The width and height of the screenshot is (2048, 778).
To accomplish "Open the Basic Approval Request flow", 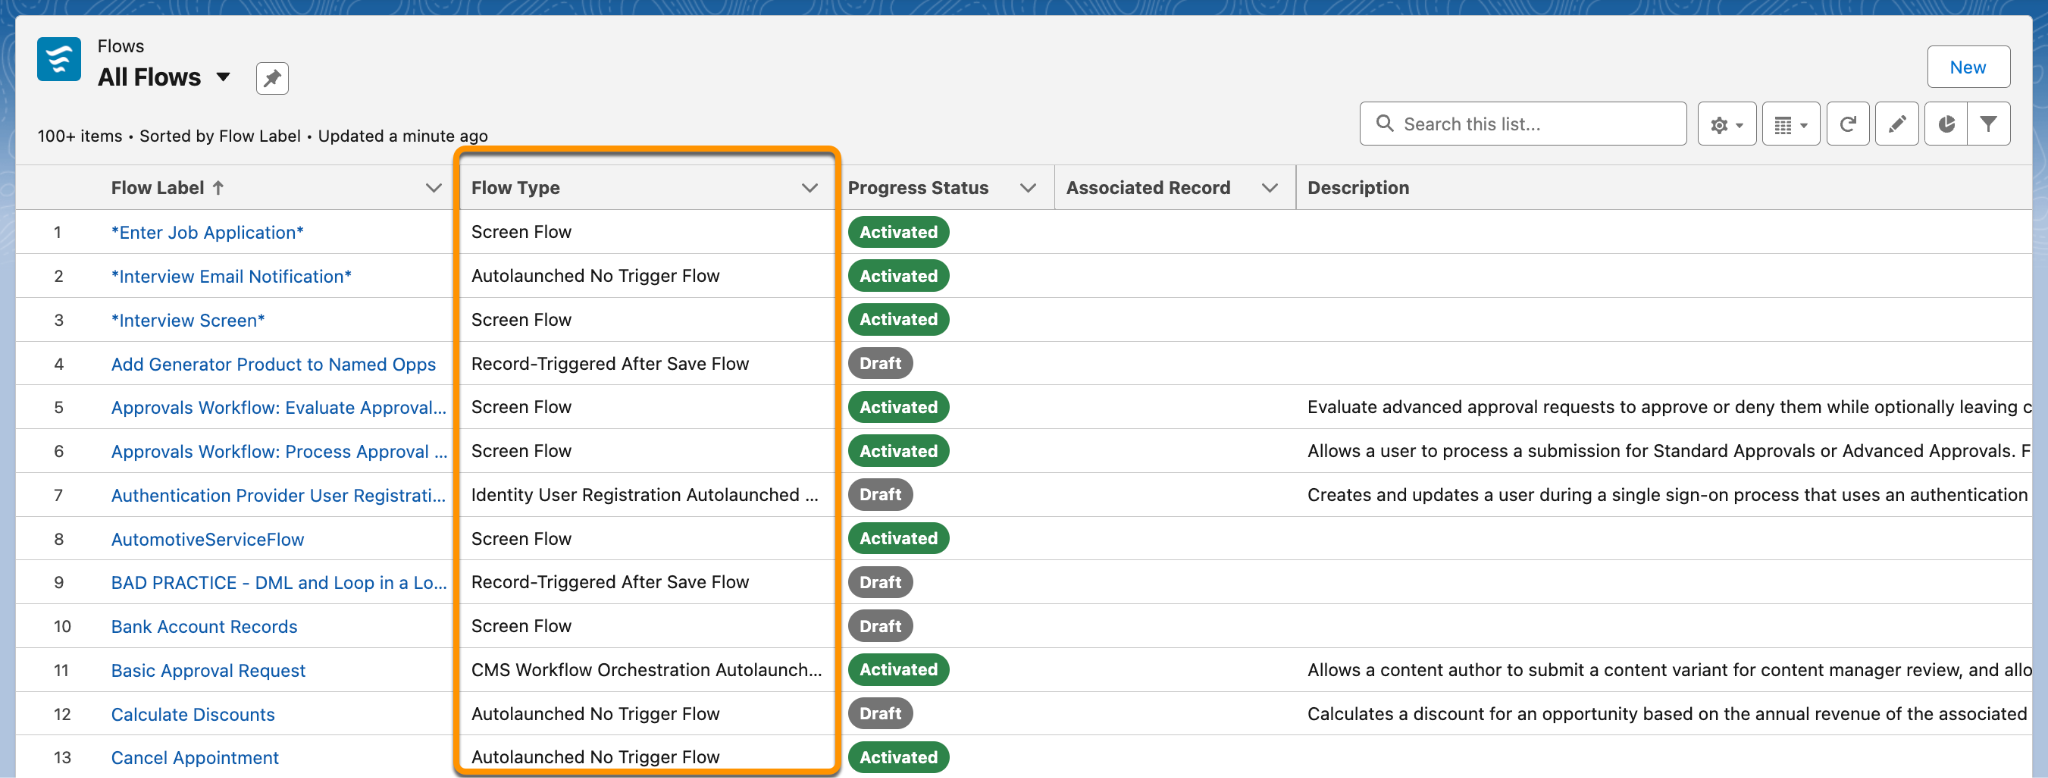I will 208,670.
